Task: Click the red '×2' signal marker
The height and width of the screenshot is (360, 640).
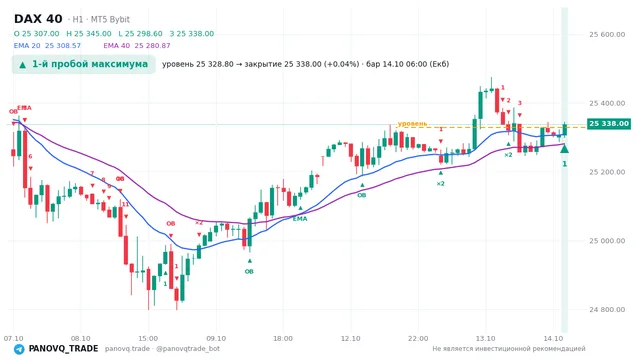Action: [x=199, y=223]
